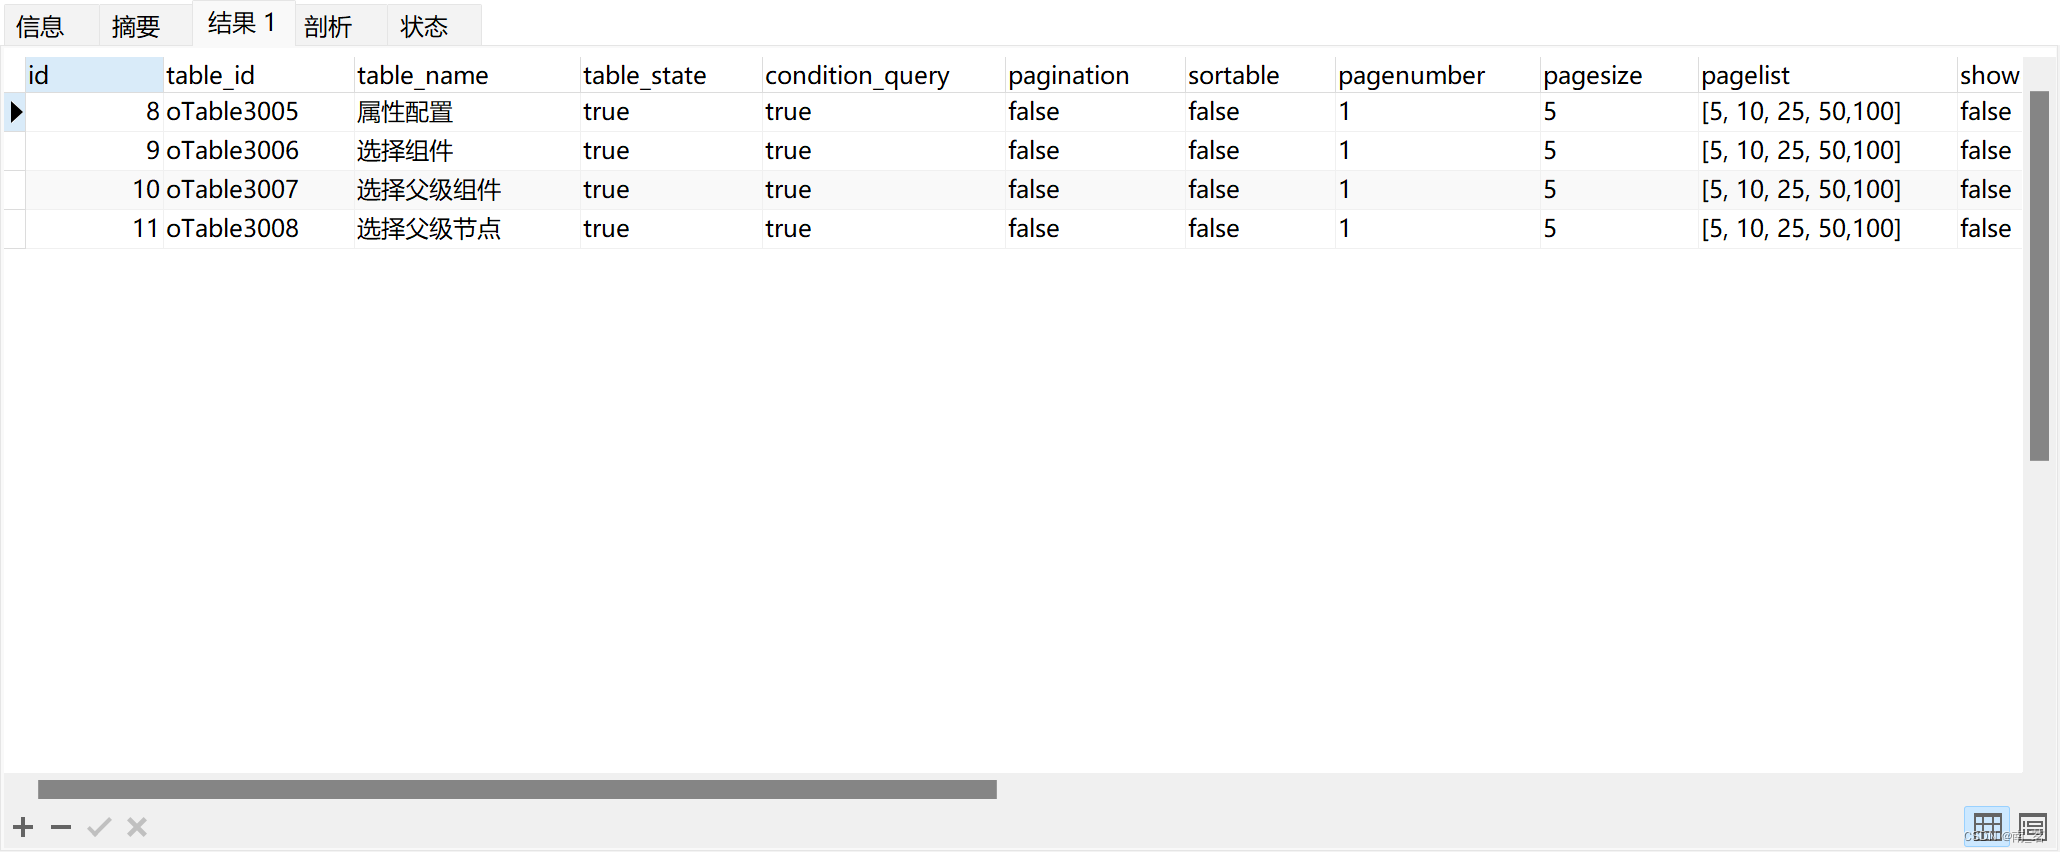
Task: Click the discard changes X icon
Action: coord(137,827)
